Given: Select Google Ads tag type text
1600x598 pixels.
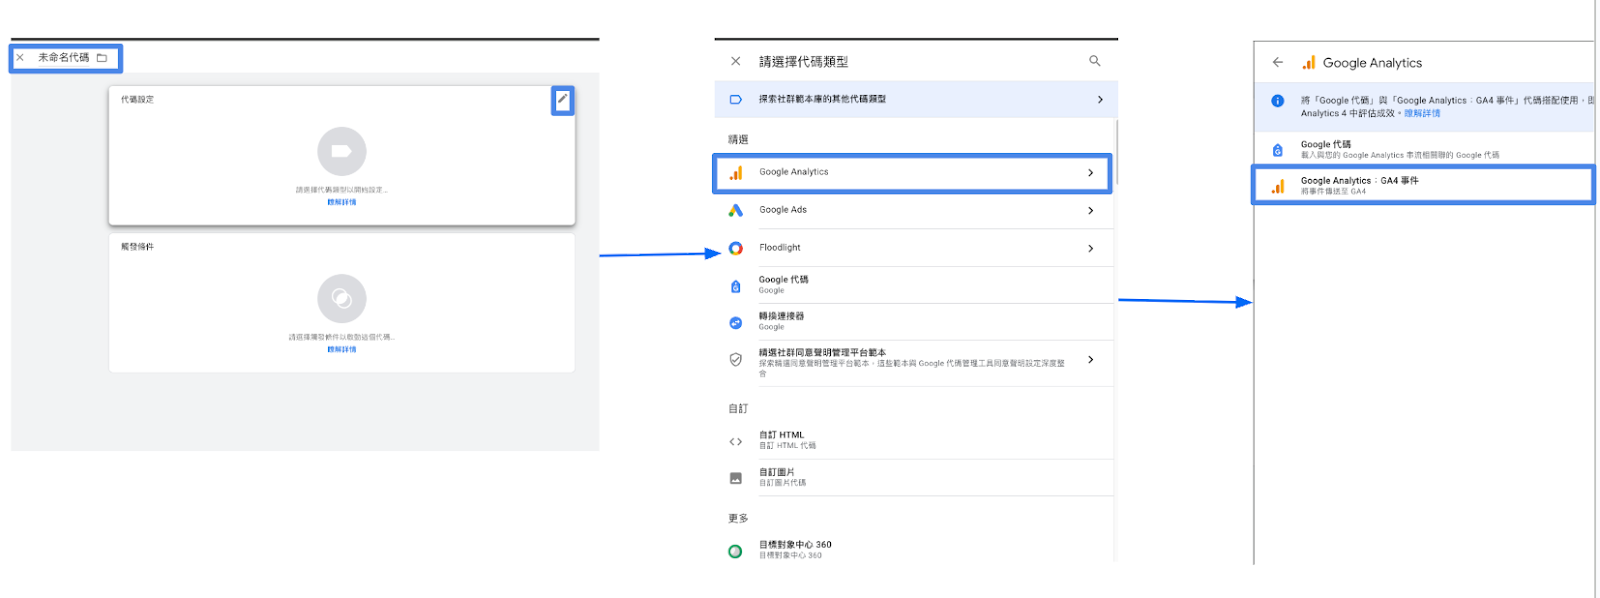Looking at the screenshot, I should (x=783, y=210).
